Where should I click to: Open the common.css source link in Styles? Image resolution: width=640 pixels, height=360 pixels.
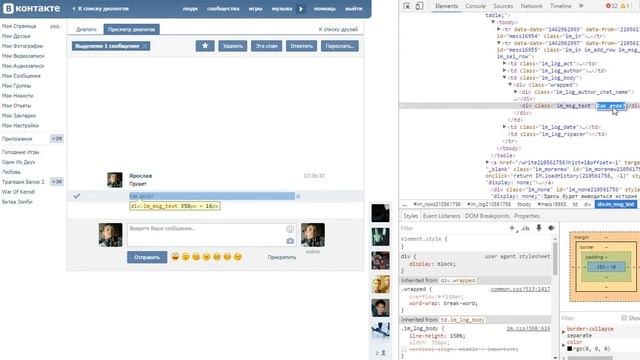point(520,289)
